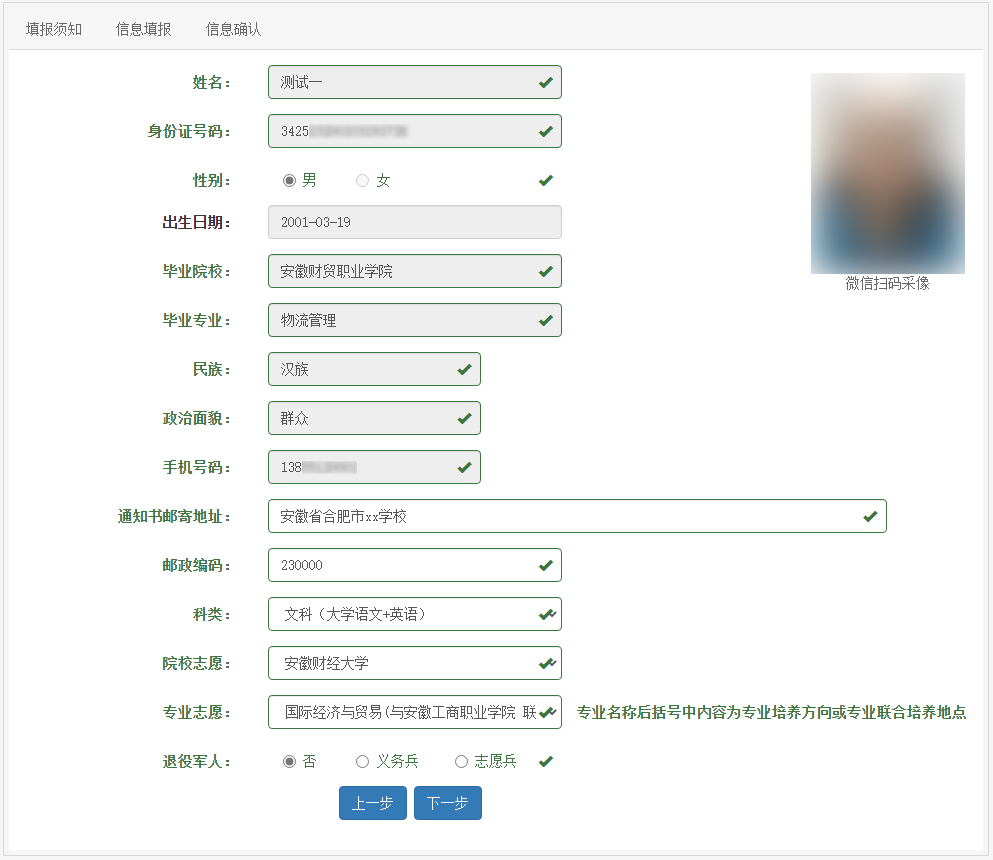Screen dimensions: 993x860
Task: Click the 上一步 button
Action: 372,803
